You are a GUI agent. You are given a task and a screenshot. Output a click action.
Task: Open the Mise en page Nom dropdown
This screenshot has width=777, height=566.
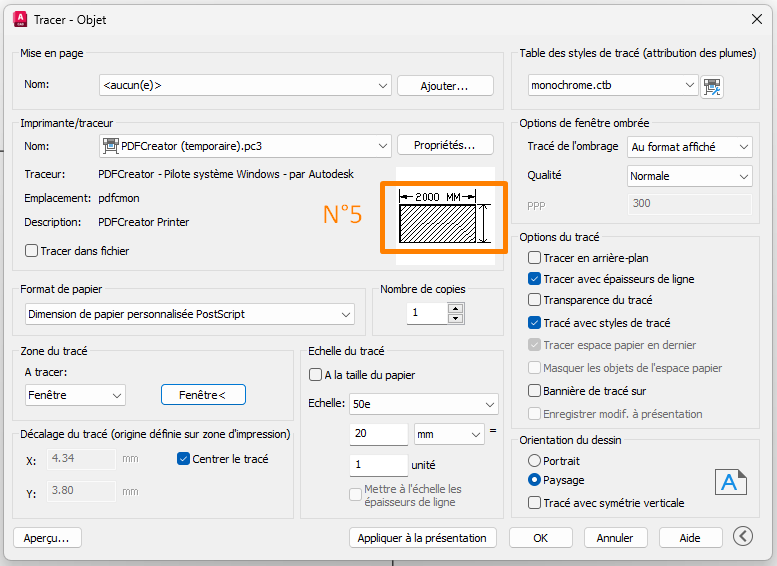245,85
